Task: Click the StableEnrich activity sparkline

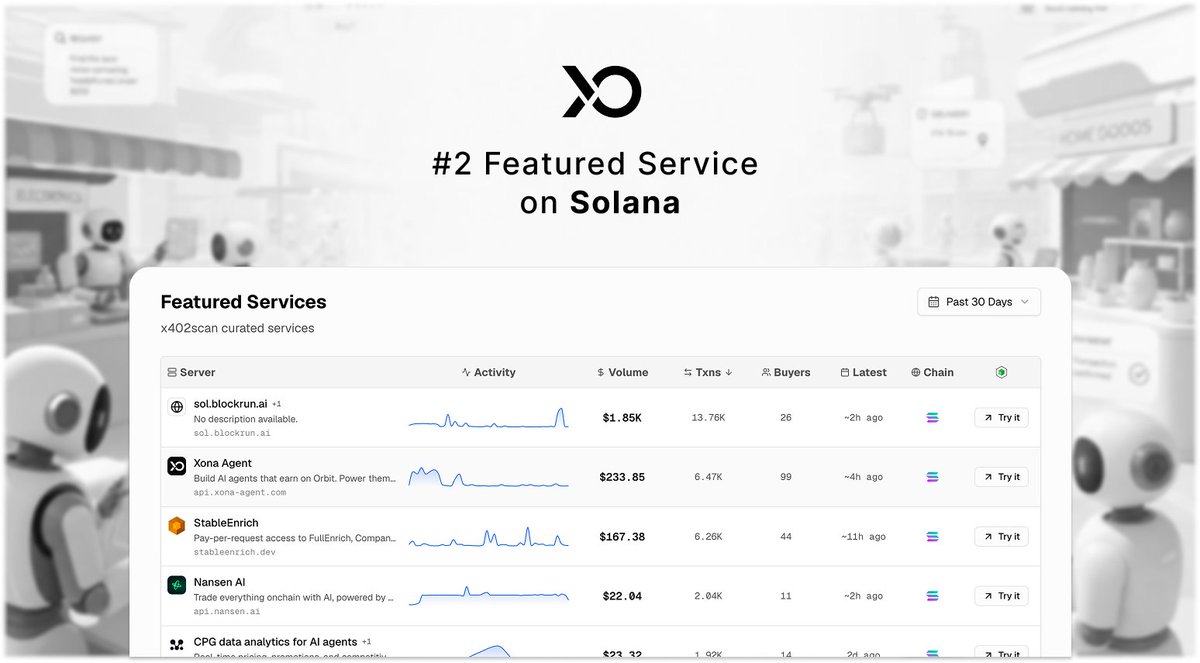Action: pos(488,537)
